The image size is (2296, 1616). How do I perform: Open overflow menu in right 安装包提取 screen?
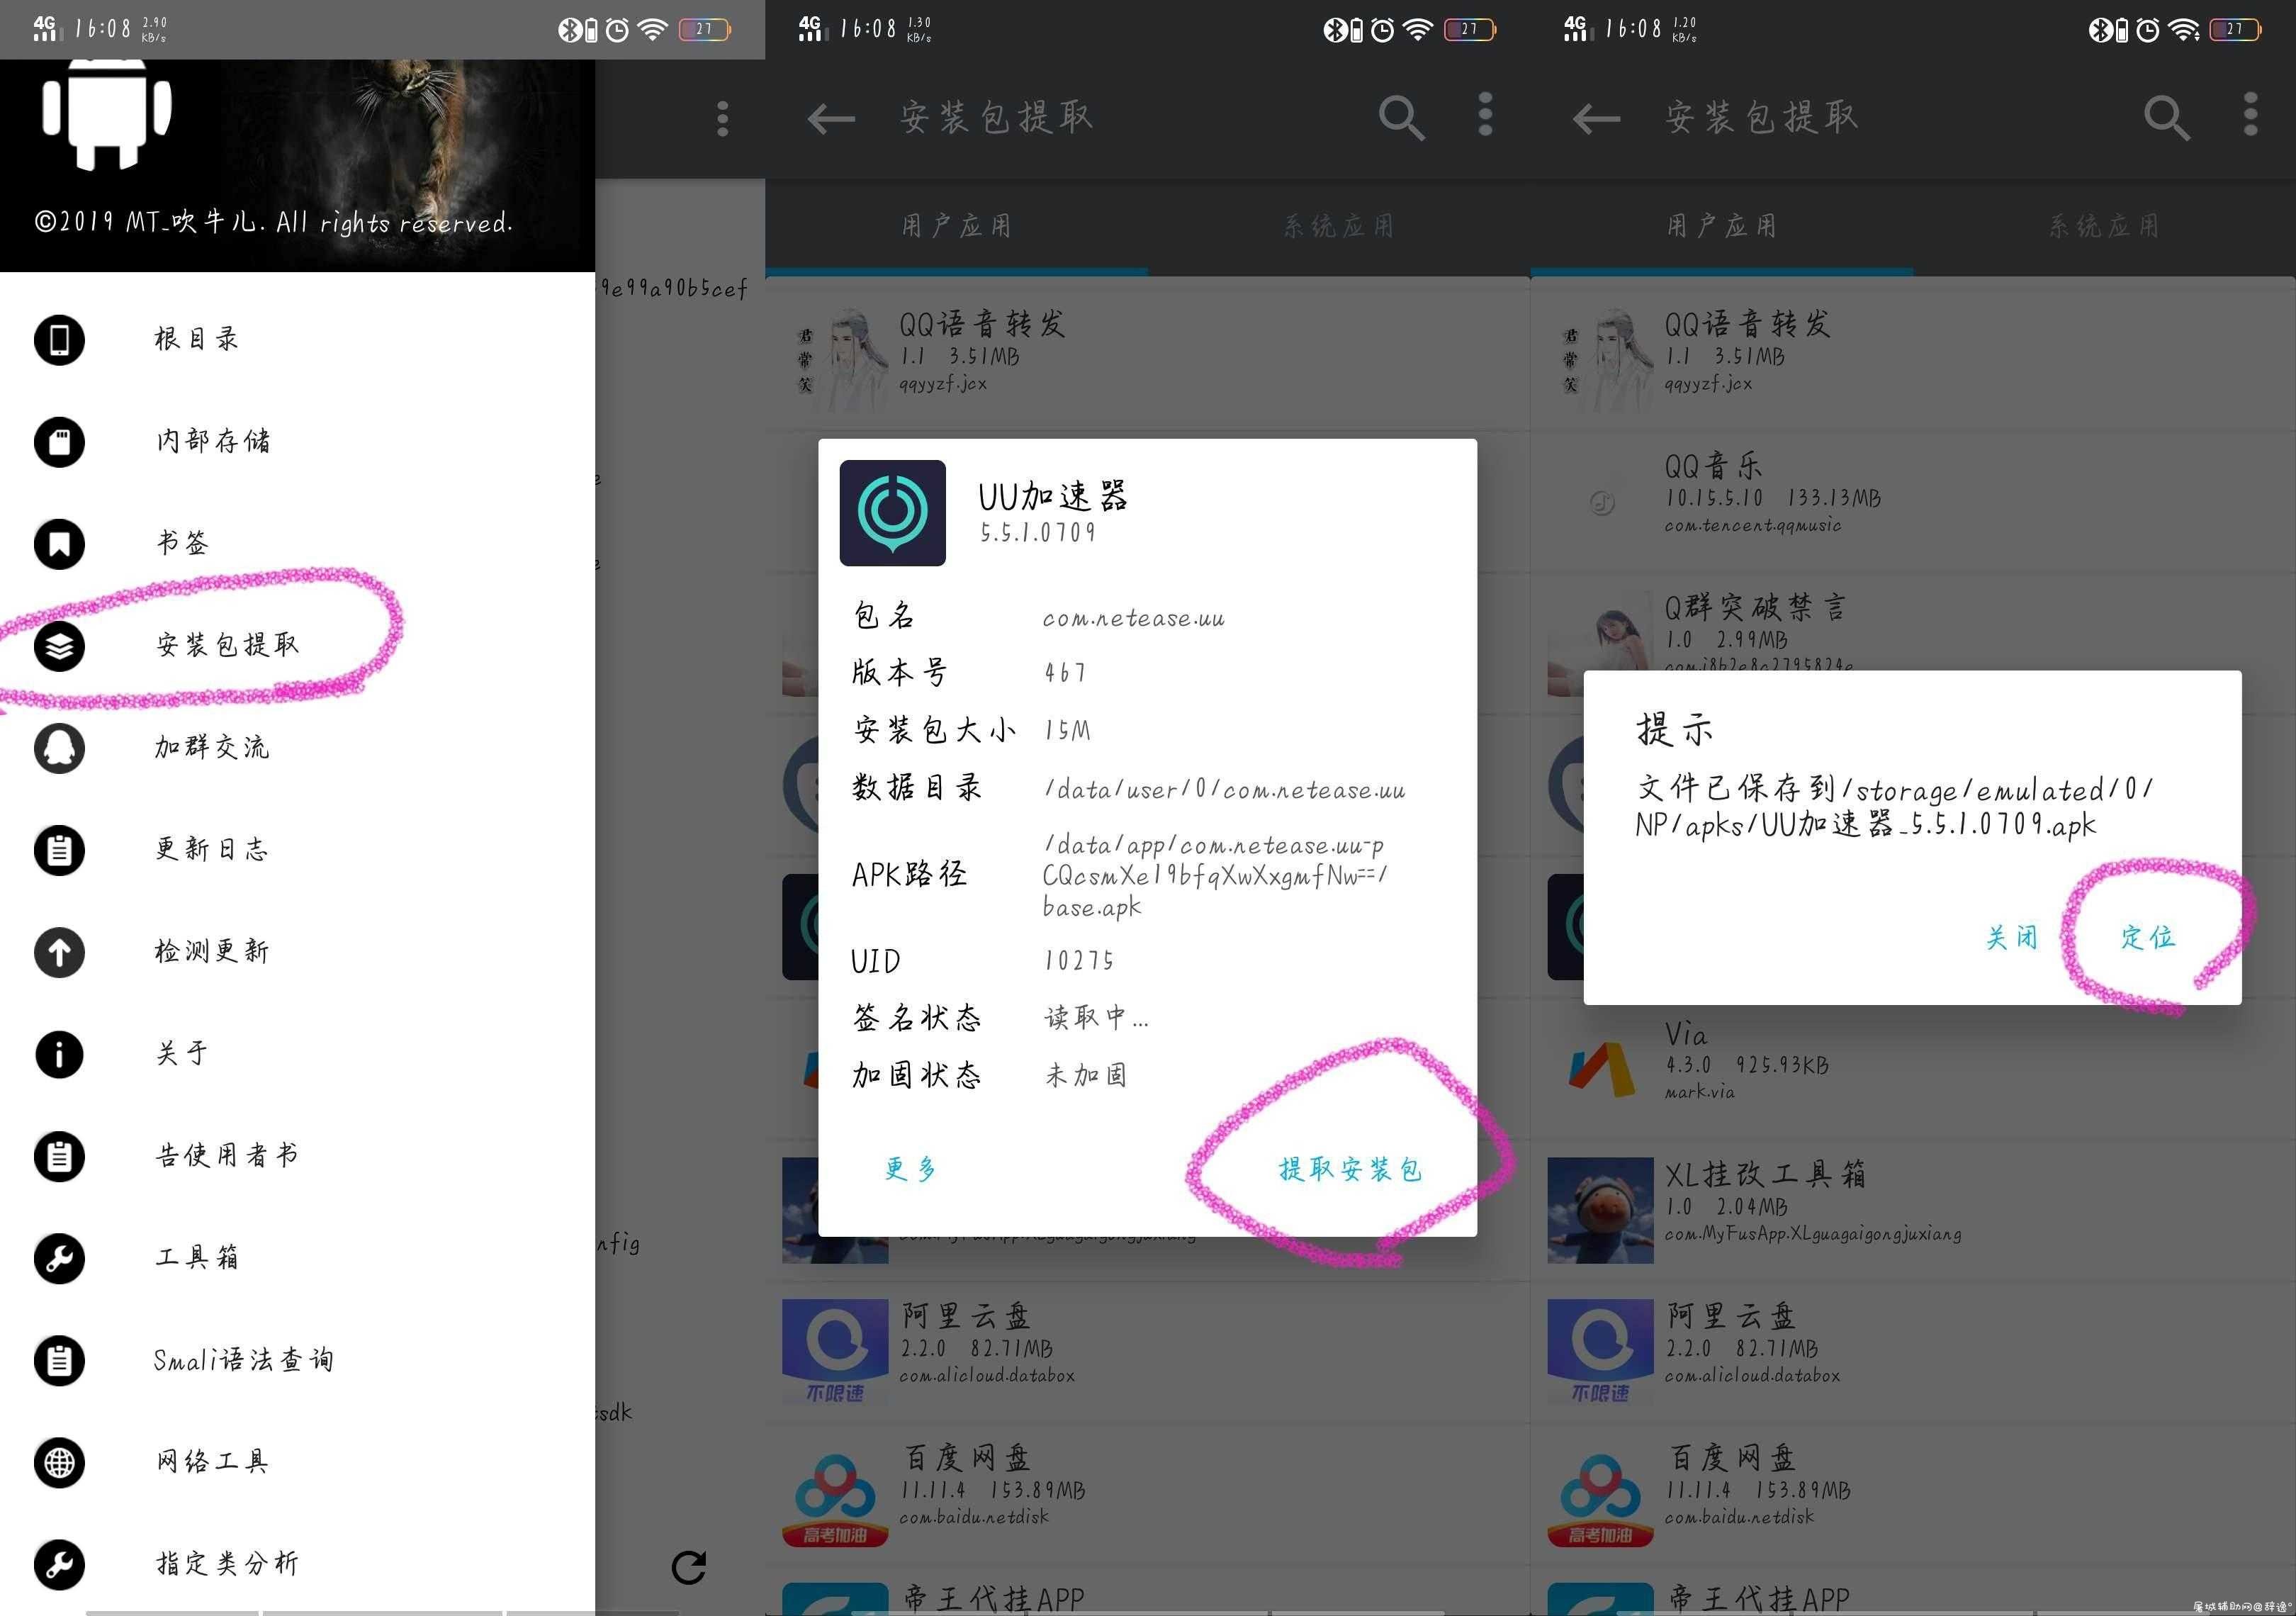pyautogui.click(x=2250, y=115)
